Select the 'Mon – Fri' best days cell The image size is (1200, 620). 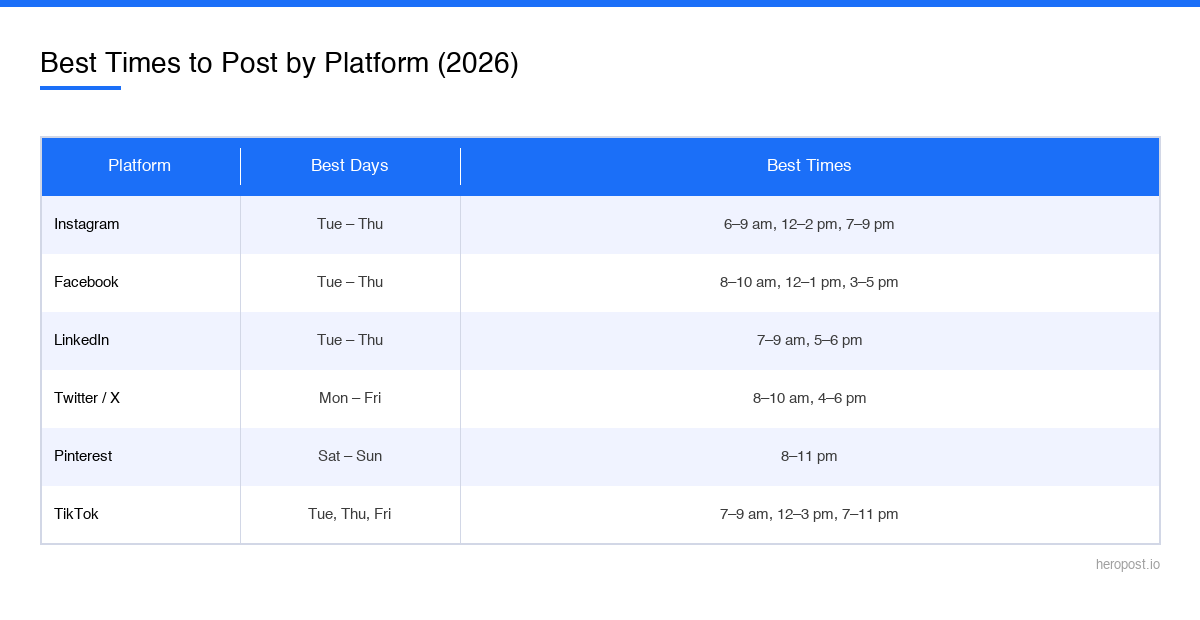[350, 399]
